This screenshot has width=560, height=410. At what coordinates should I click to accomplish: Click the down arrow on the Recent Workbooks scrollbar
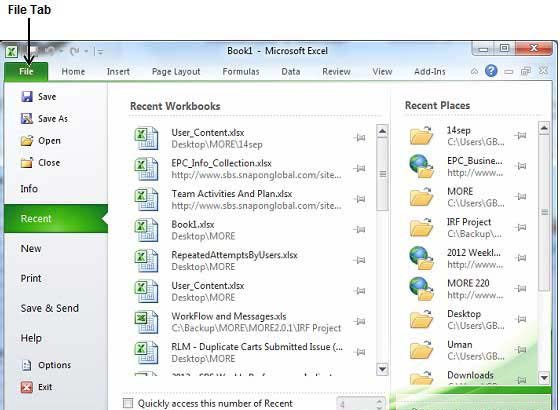(382, 369)
